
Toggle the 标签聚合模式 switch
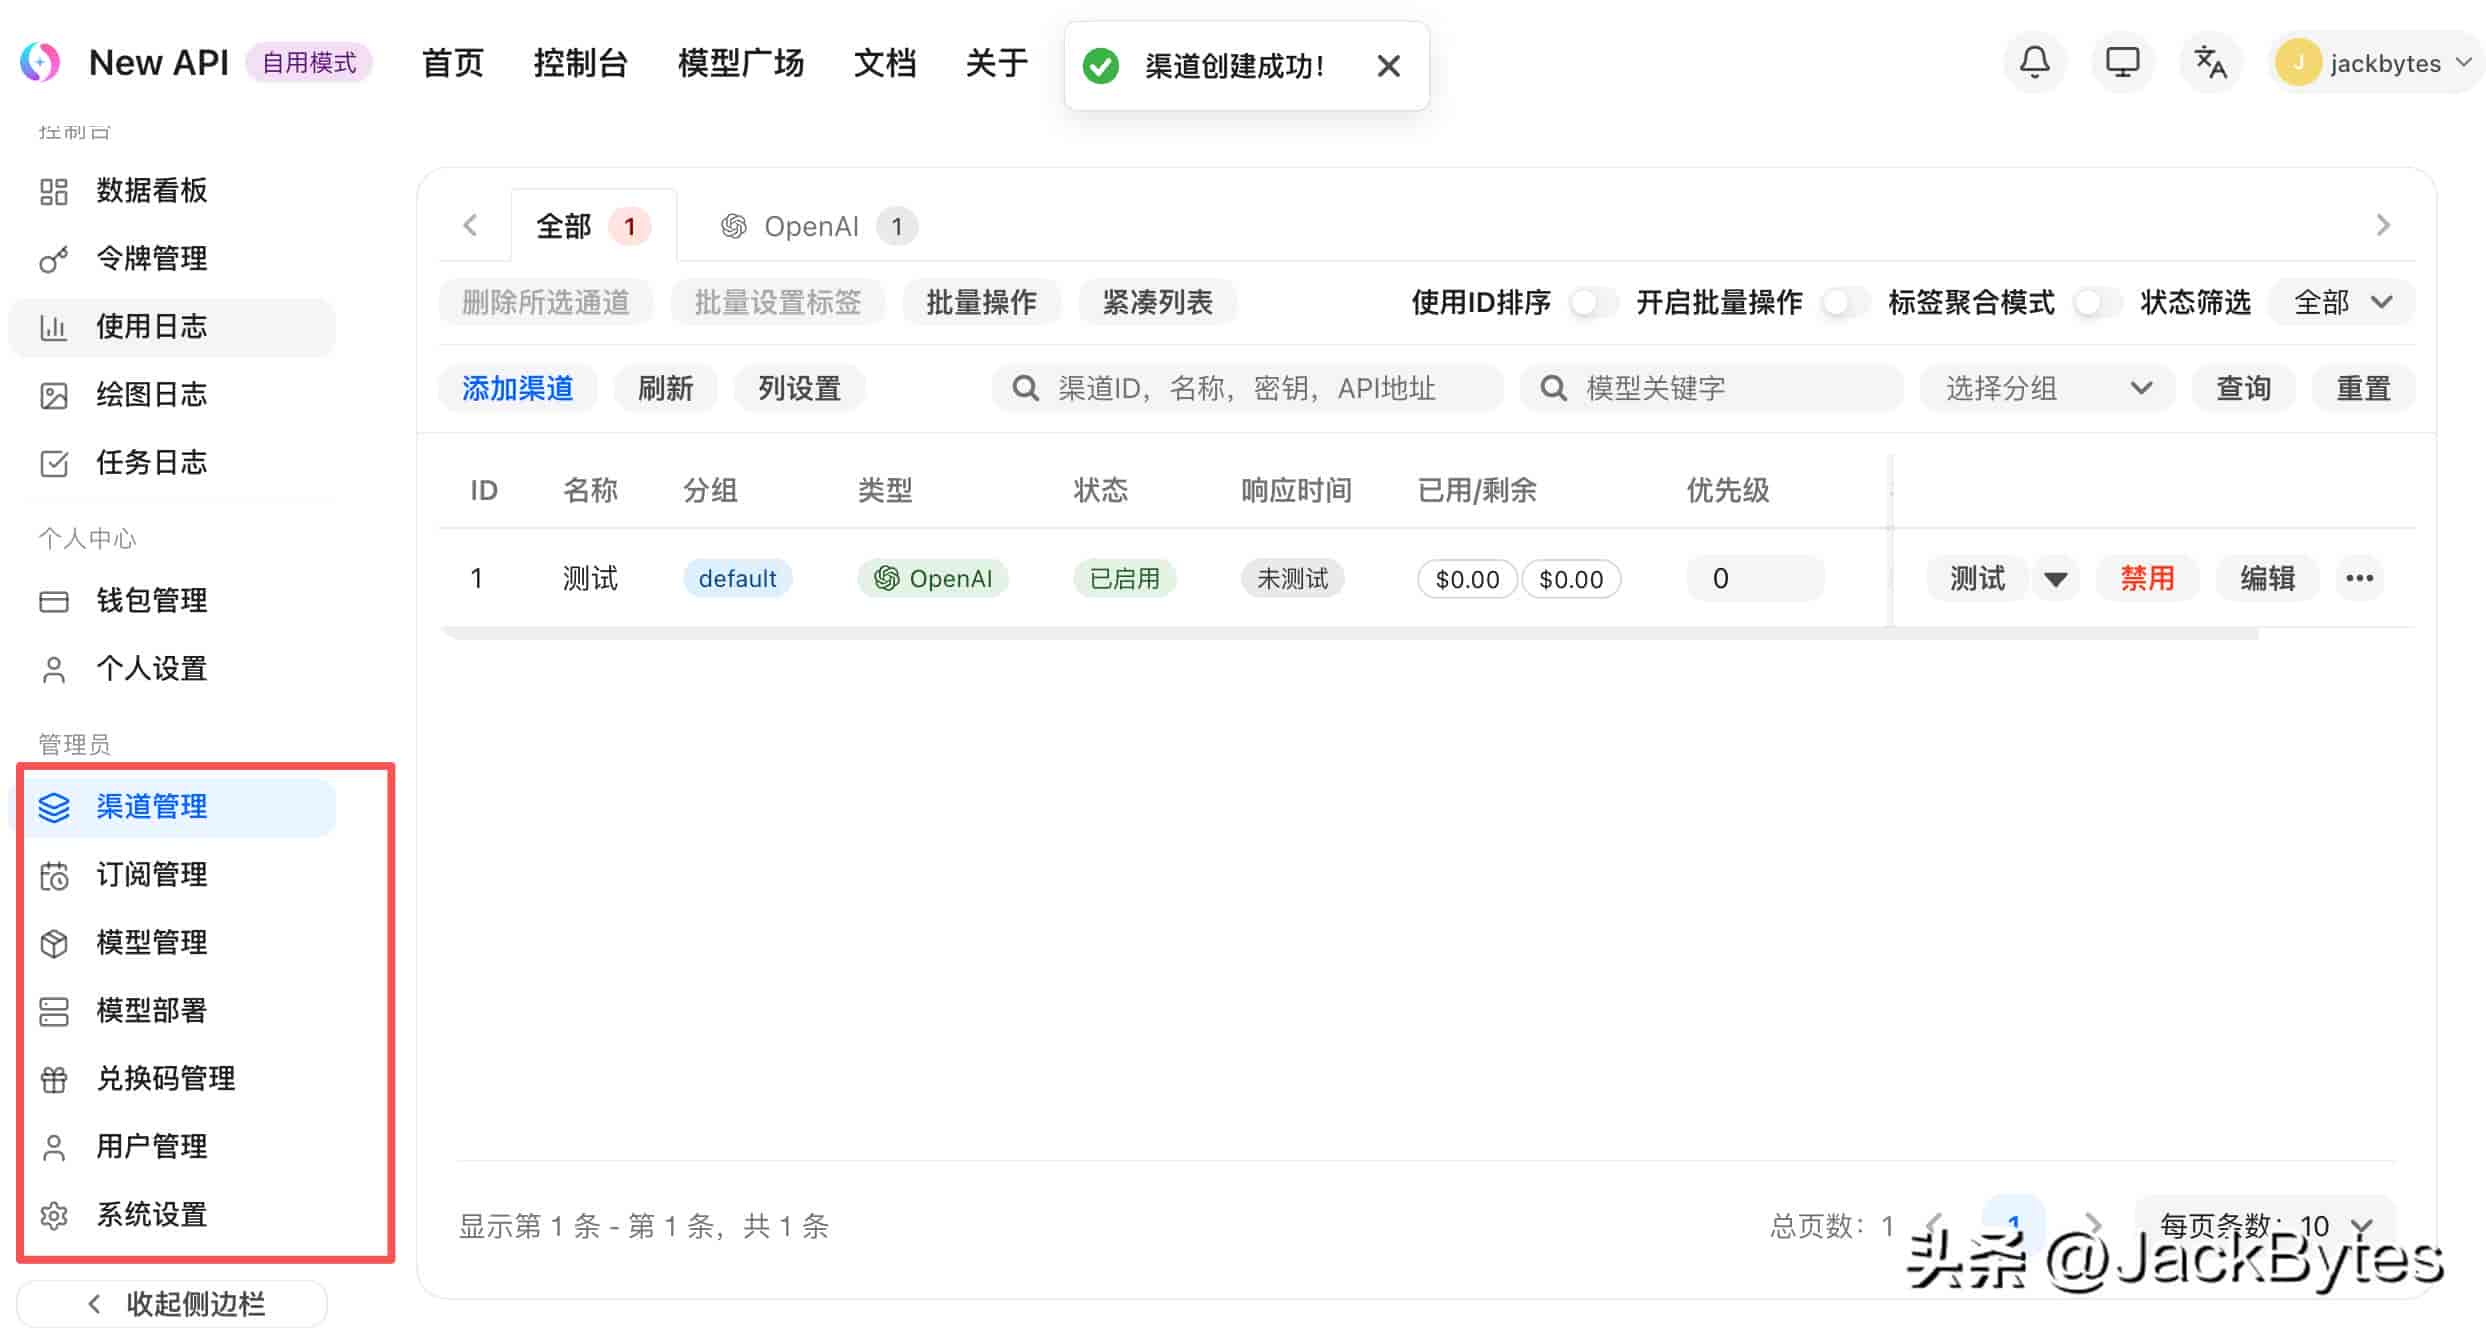[x=2096, y=302]
